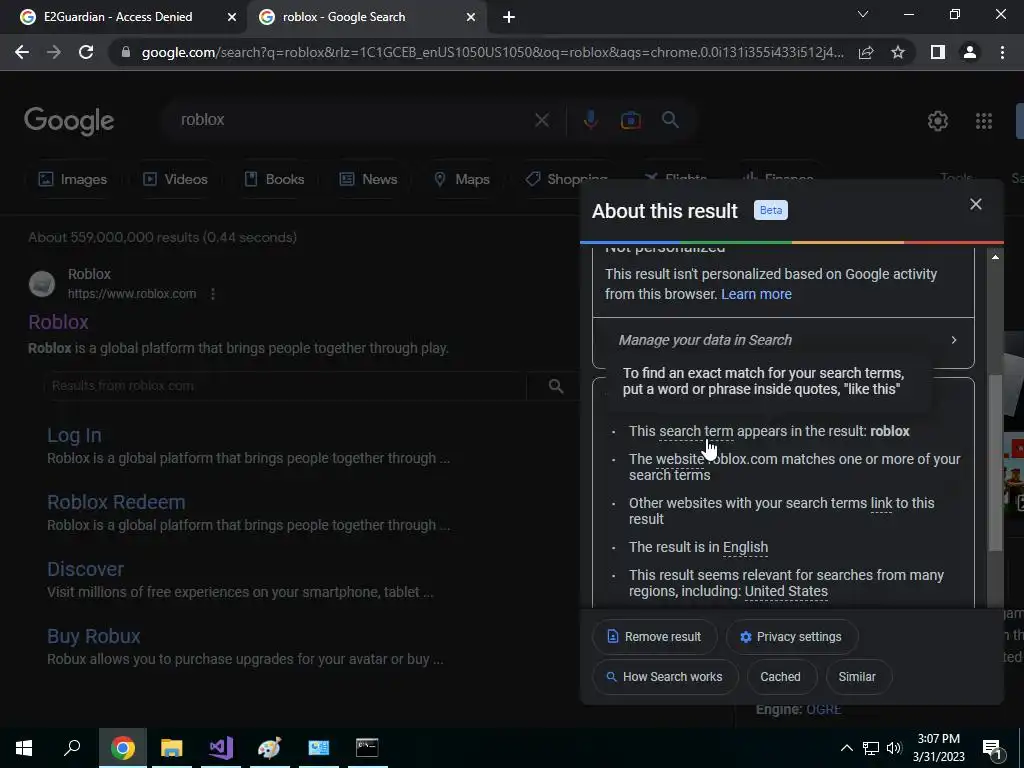
Task: Switch to the E2Guardian - Access Denied tab
Action: (x=118, y=17)
